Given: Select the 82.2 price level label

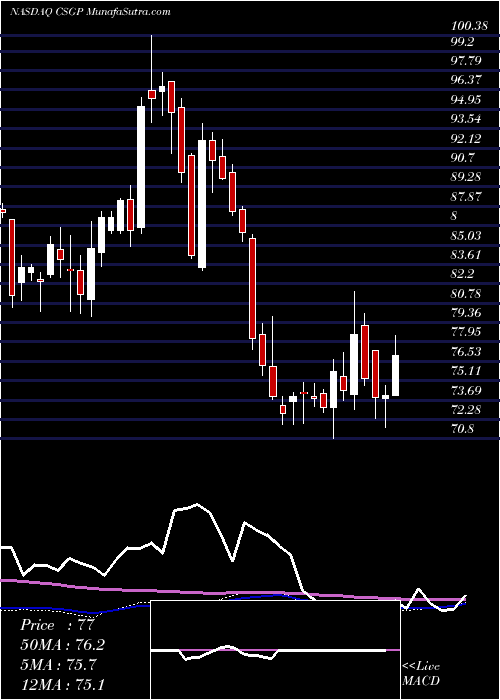Looking at the screenshot, I should point(463,274).
